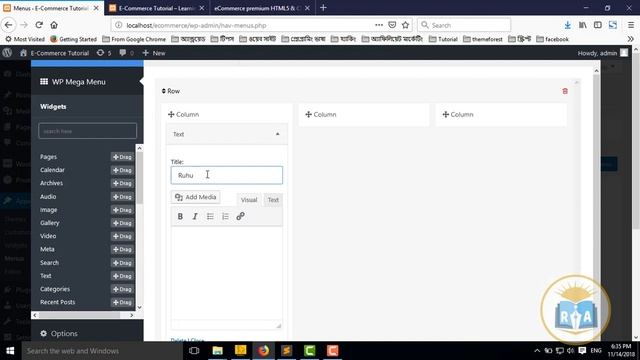Switch to eCommerce premium HTML5 tab

point(262,8)
